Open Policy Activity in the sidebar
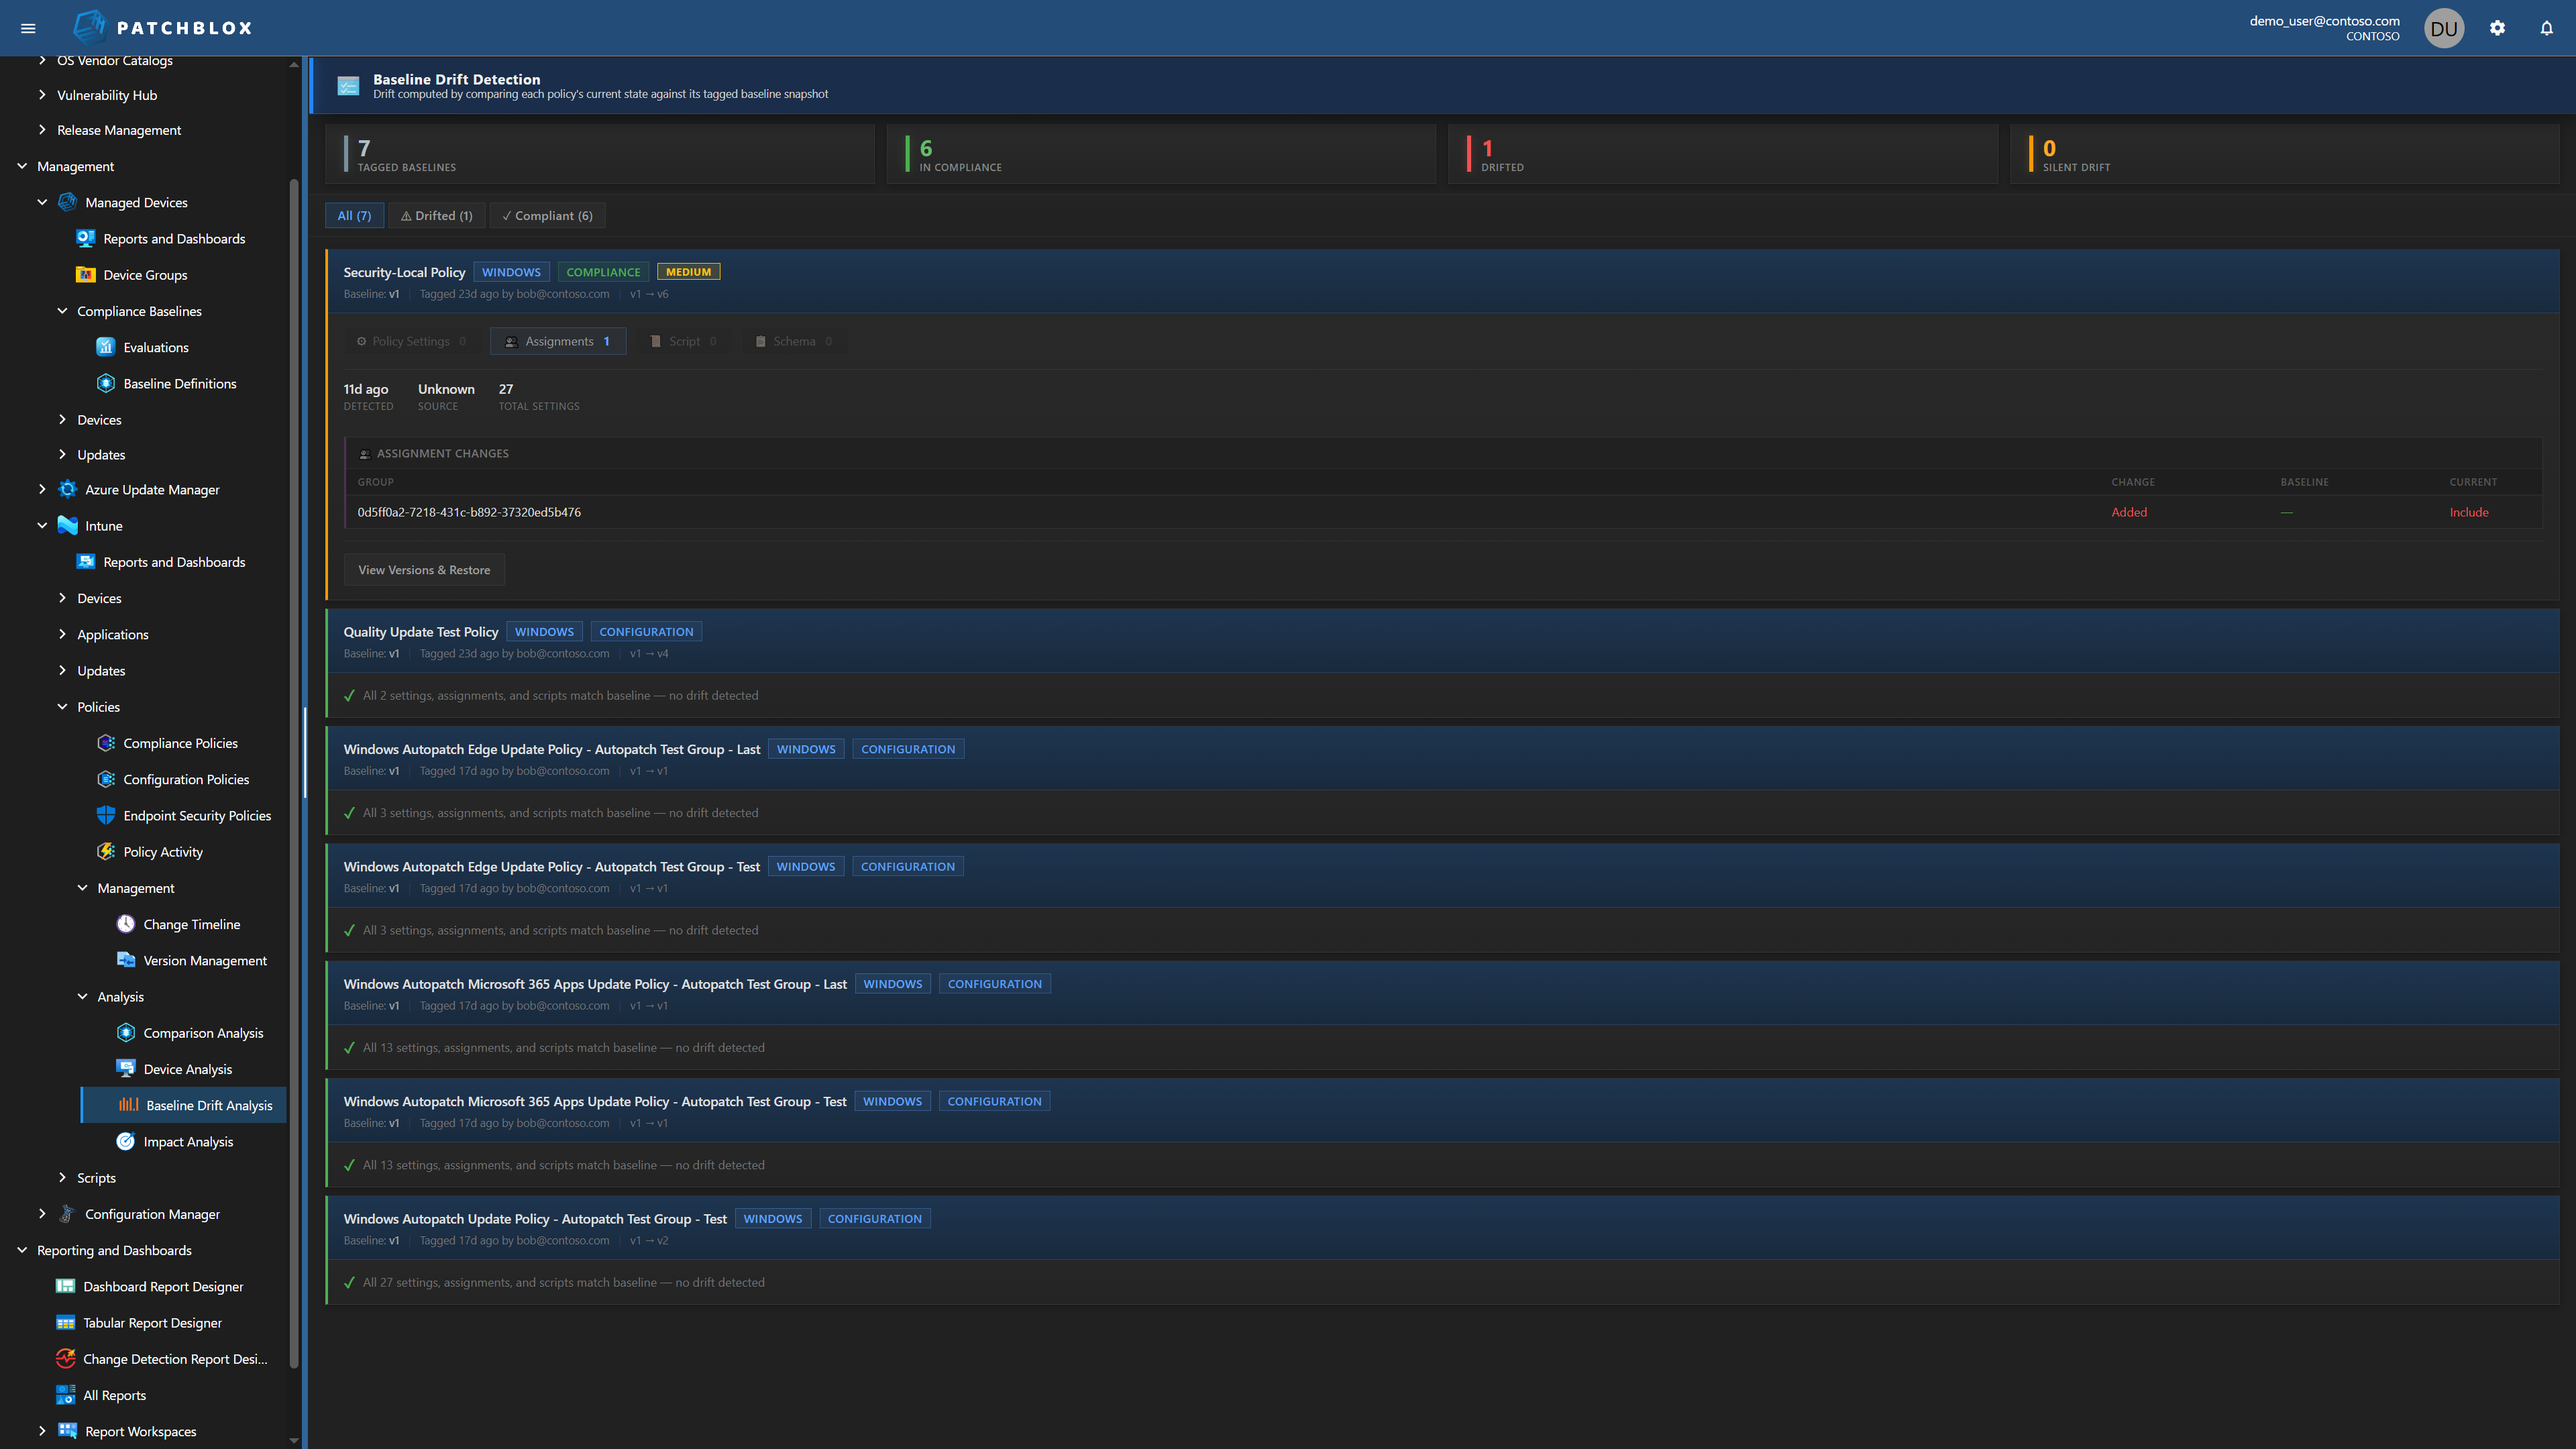The image size is (2576, 1449). 163,851
